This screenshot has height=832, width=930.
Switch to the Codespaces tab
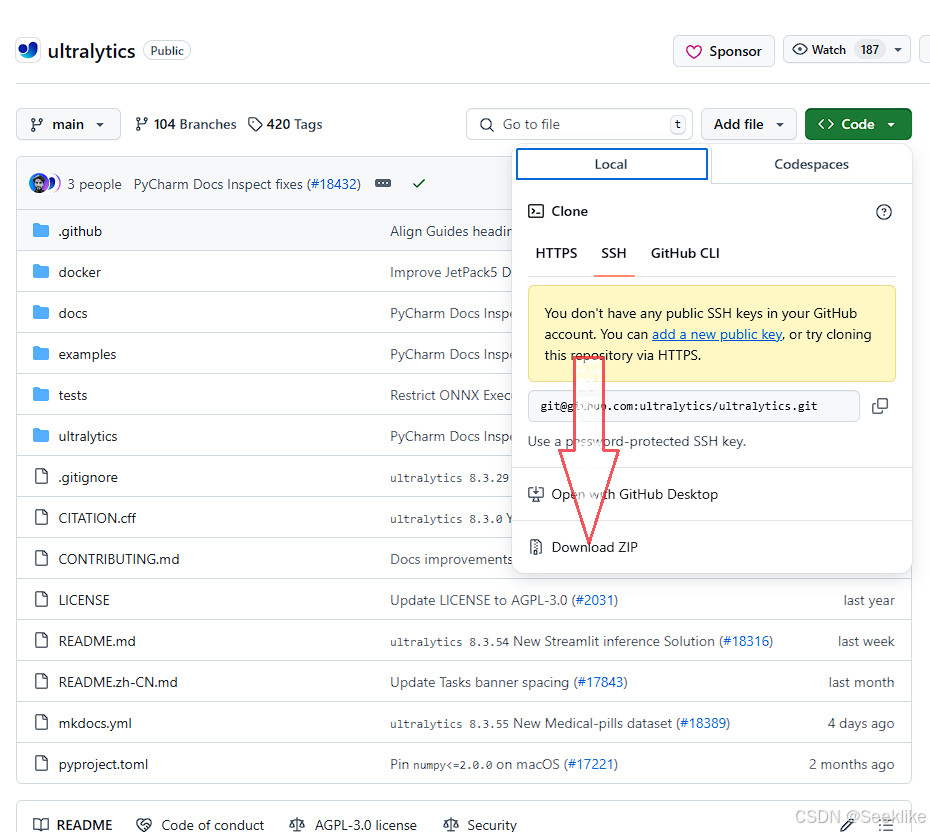click(811, 164)
